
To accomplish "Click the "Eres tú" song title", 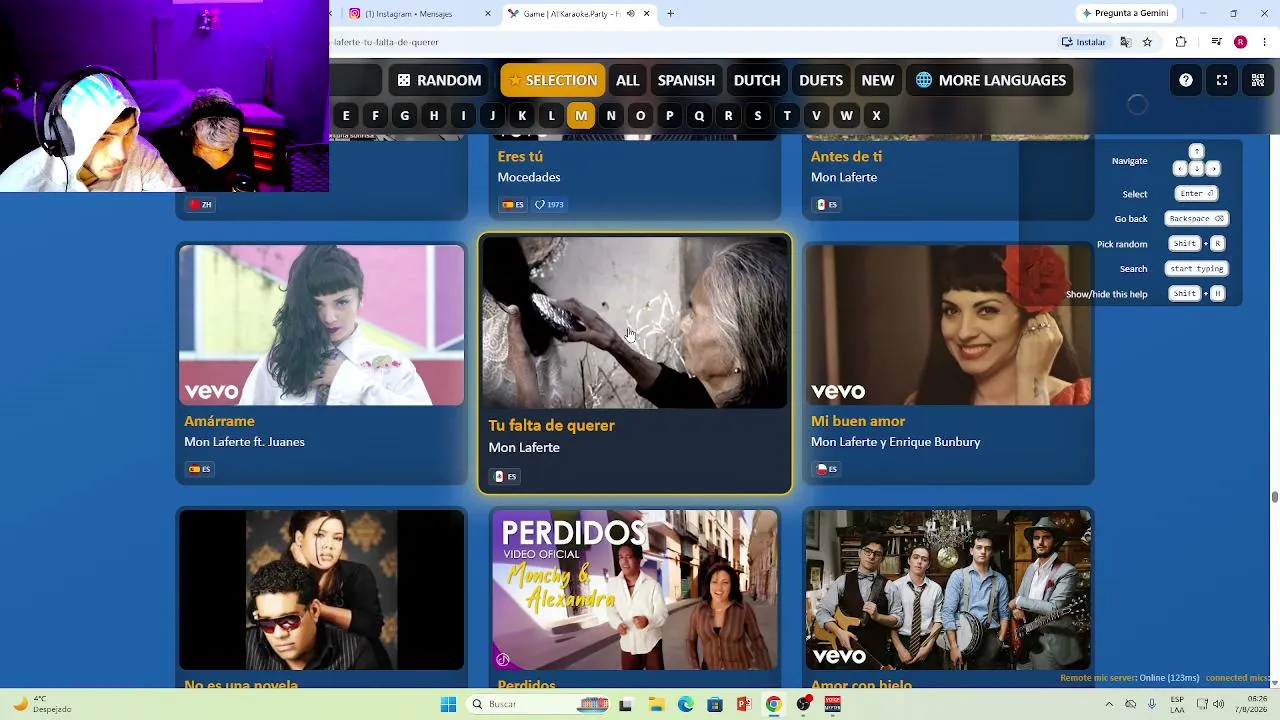I will pyautogui.click(x=520, y=156).
